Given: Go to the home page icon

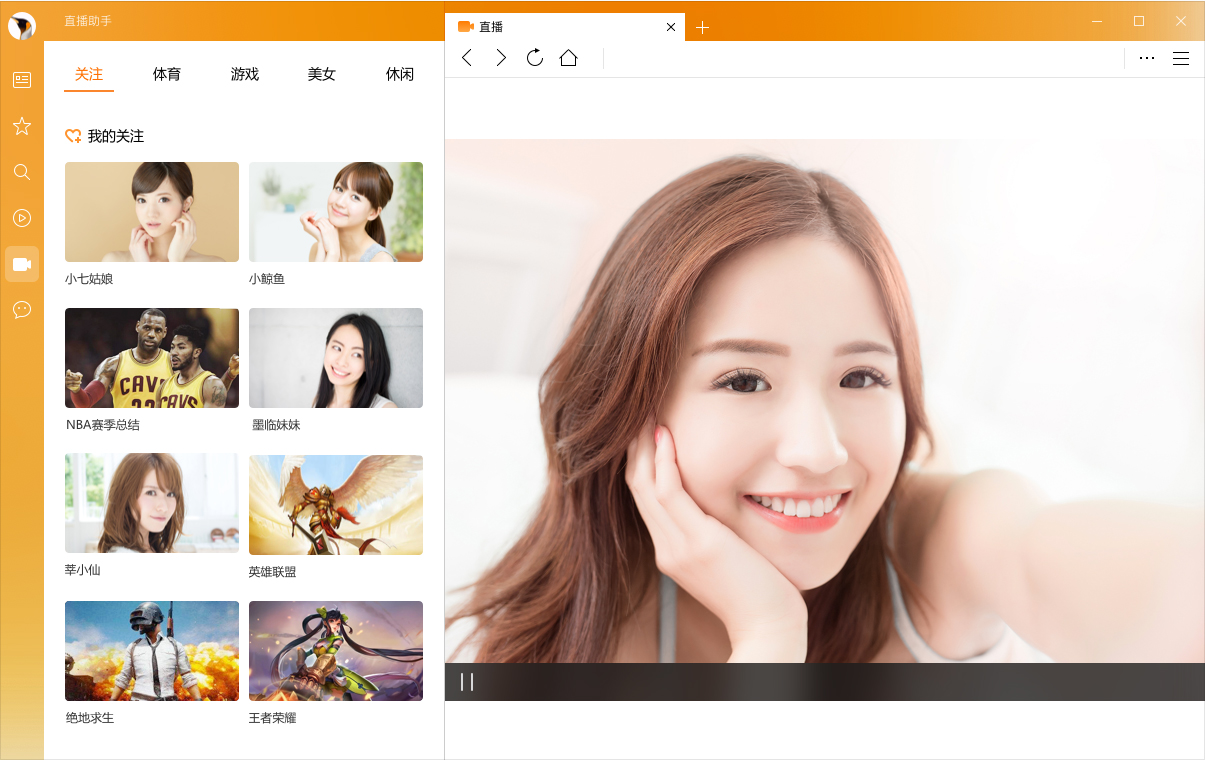Looking at the screenshot, I should pos(568,58).
